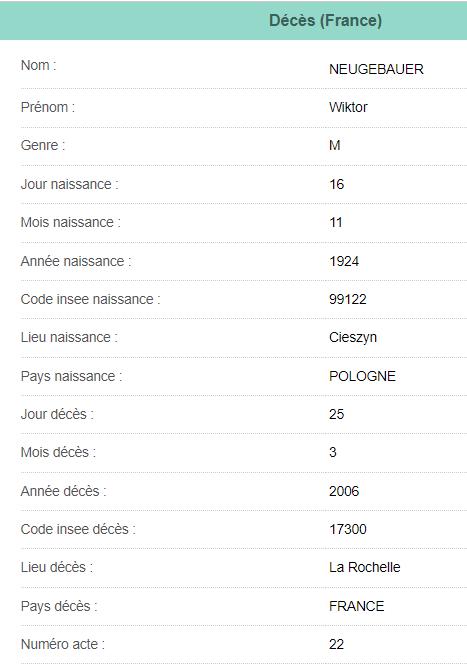
Task: Select birth year 1924
Action: pyautogui.click(x=344, y=261)
